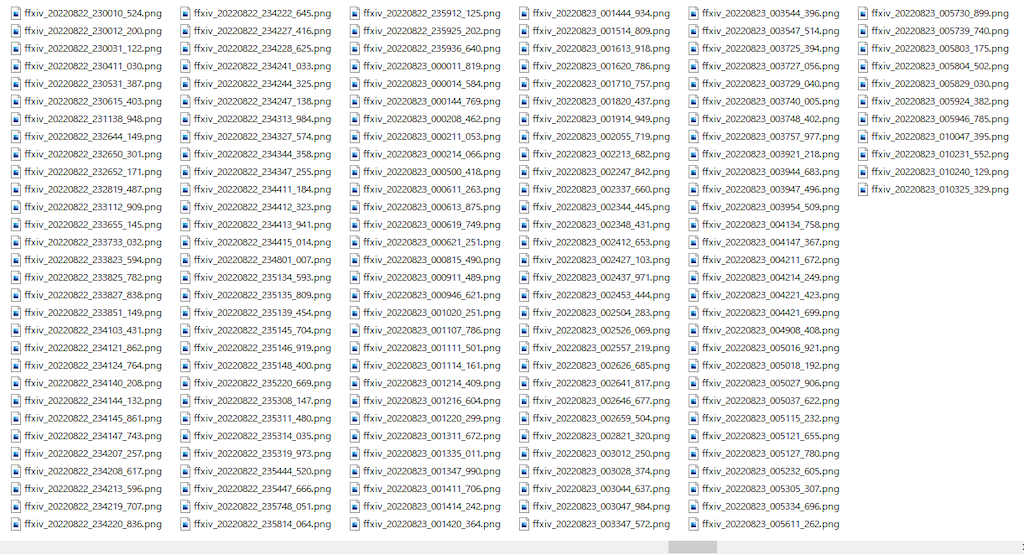The width and height of the screenshot is (1024, 555).
Task: Click the icon for ffxiv_20220823_005611_262.png
Action: pos(694,524)
